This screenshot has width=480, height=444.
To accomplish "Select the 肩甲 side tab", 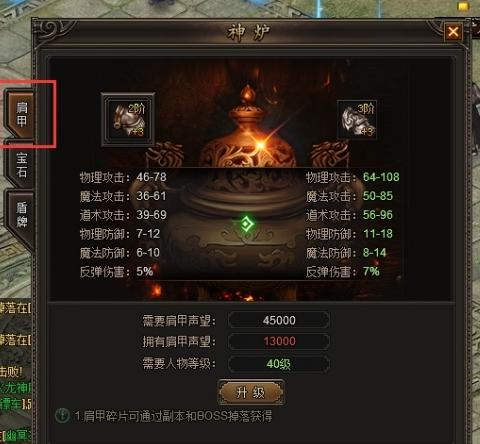I will pos(21,114).
